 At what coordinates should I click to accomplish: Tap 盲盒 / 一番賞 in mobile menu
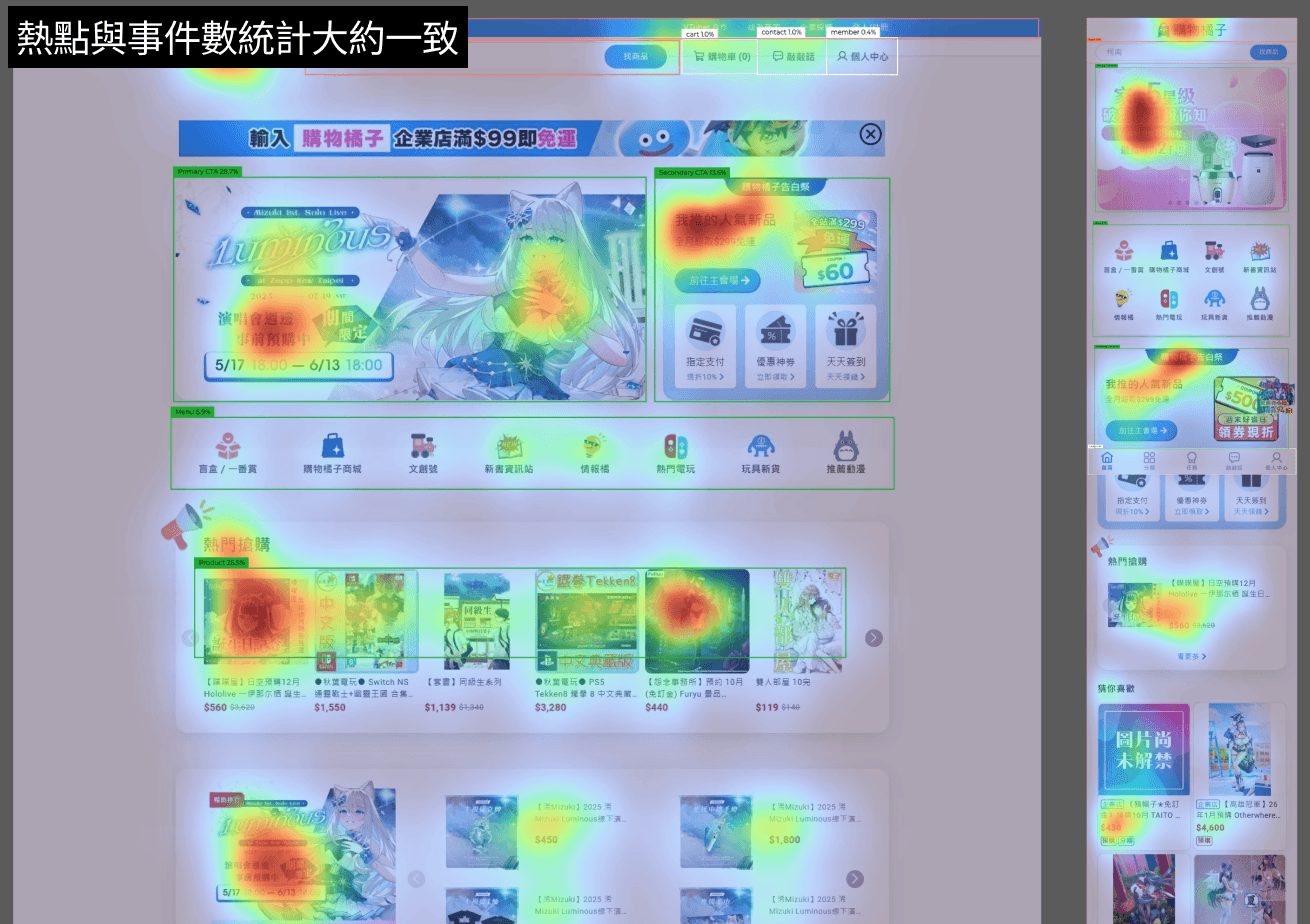click(x=1124, y=257)
